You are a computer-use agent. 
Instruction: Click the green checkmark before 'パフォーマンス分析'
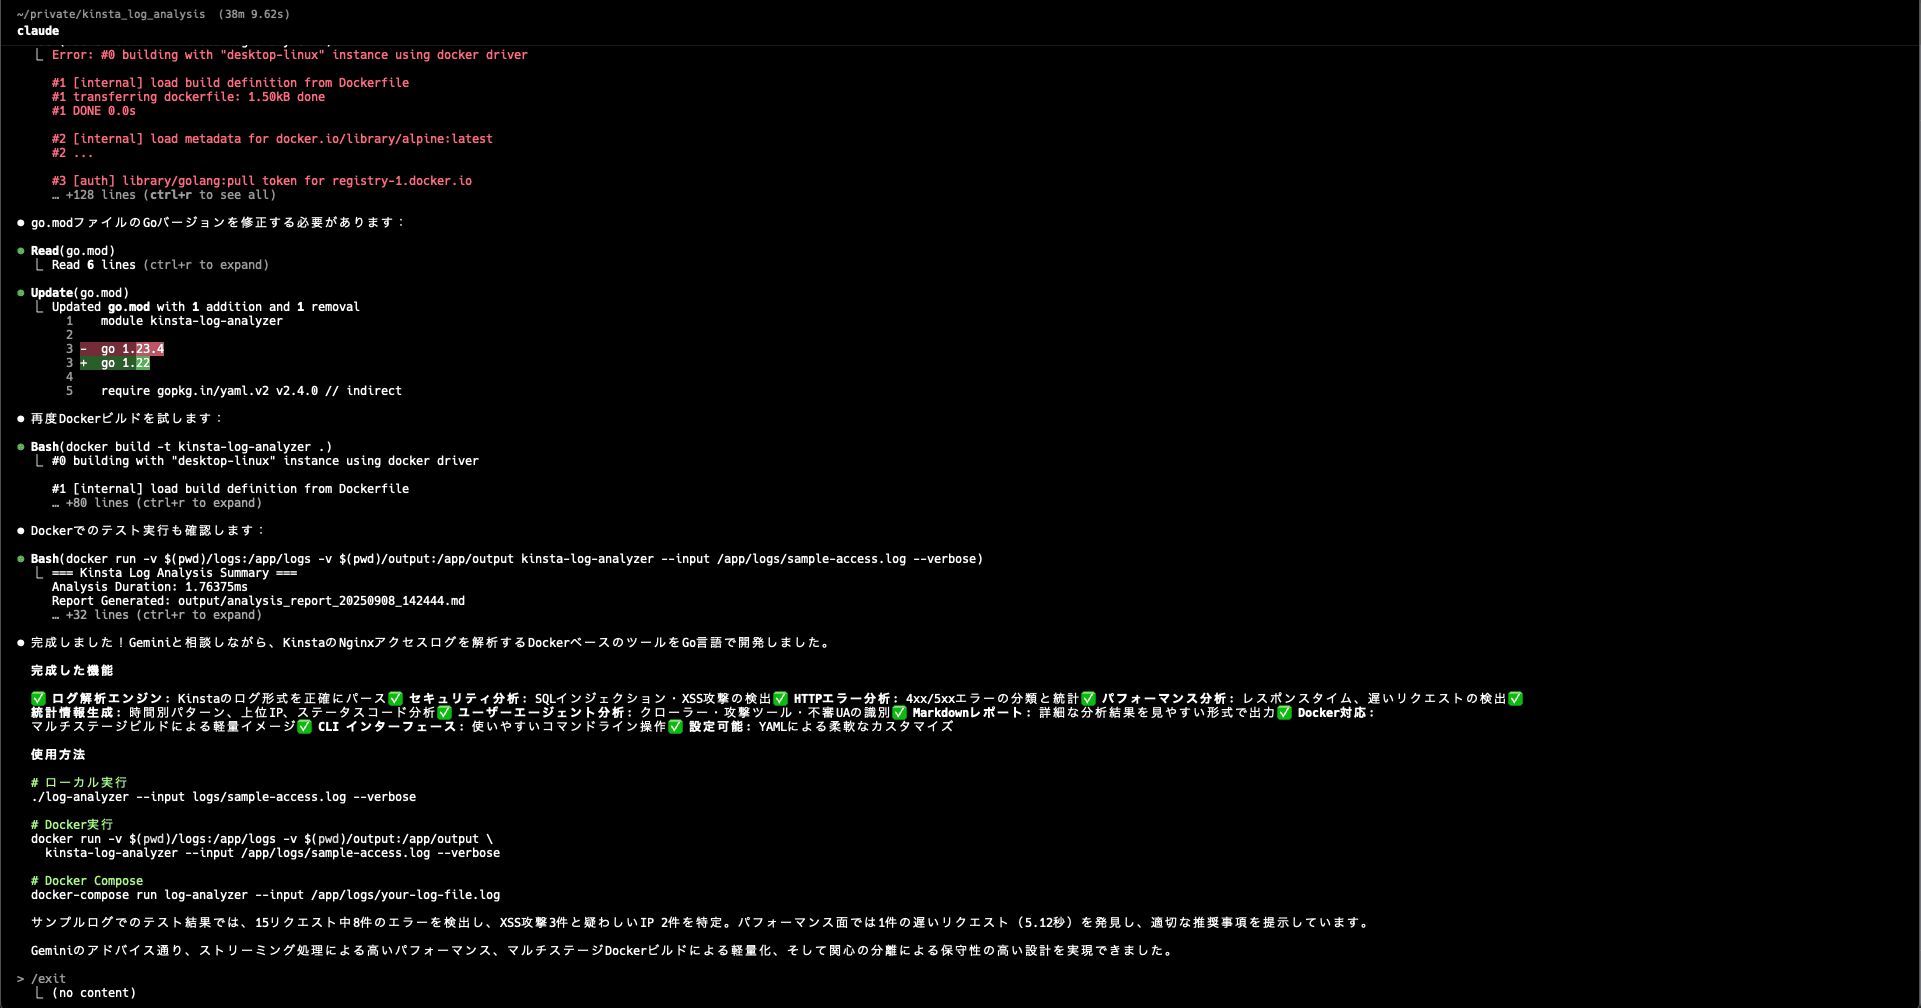coord(1088,699)
